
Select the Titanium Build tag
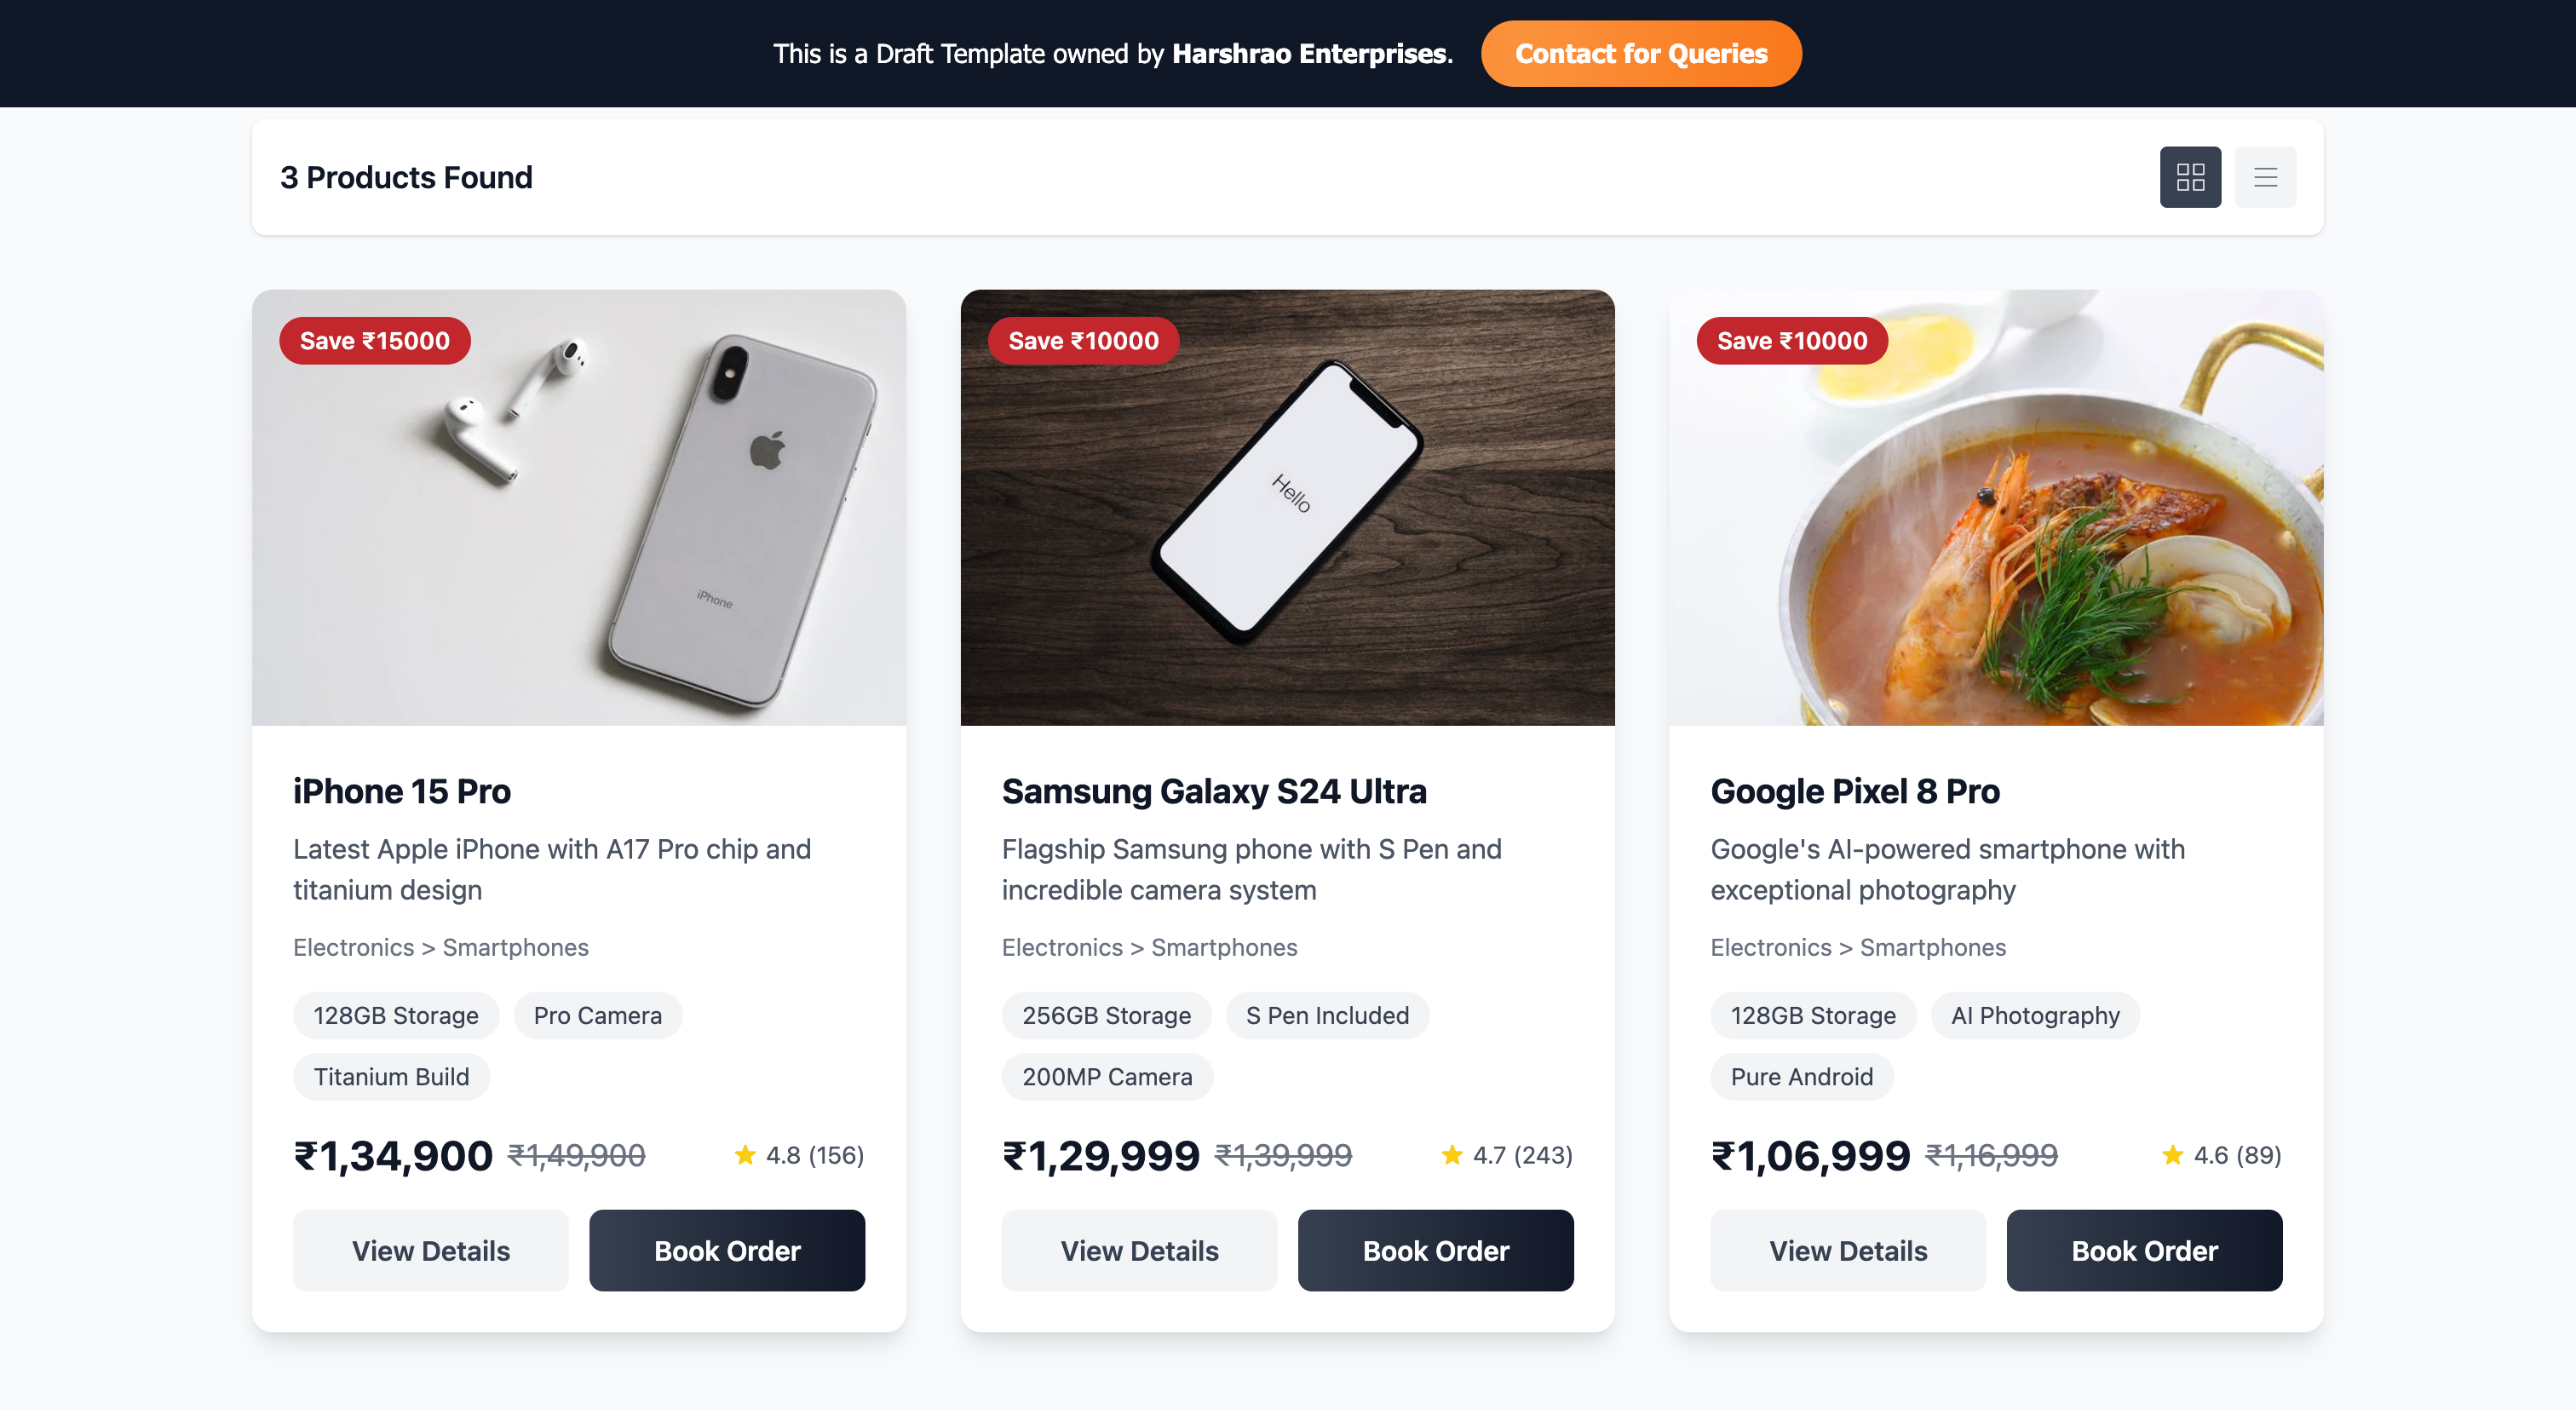click(x=391, y=1077)
